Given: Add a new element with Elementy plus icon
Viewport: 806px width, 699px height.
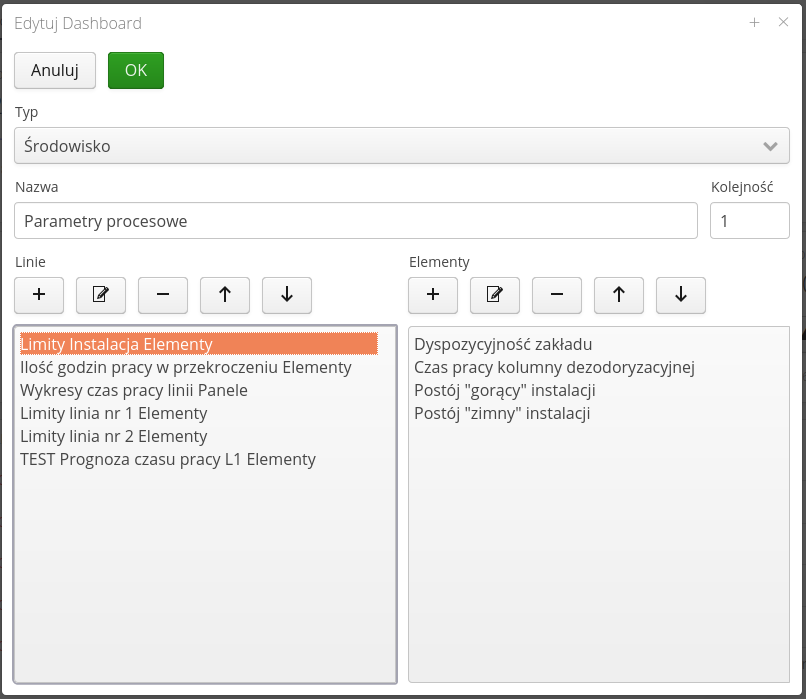Looking at the screenshot, I should tap(433, 295).
